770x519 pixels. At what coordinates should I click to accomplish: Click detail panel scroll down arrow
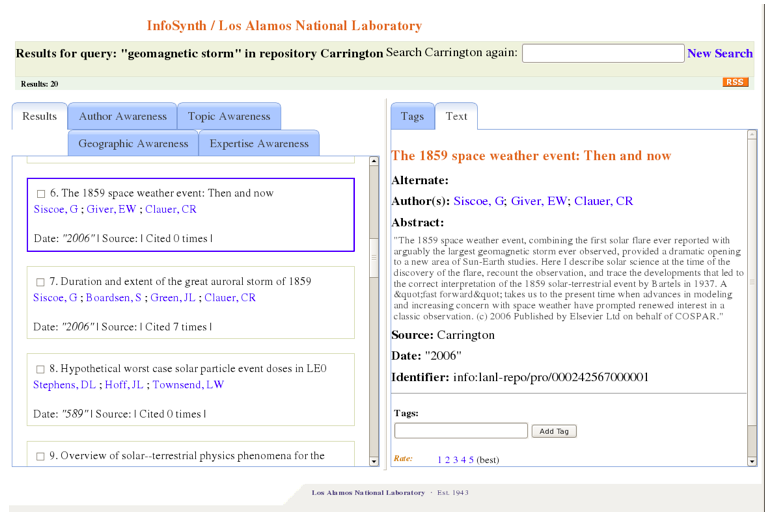752,462
